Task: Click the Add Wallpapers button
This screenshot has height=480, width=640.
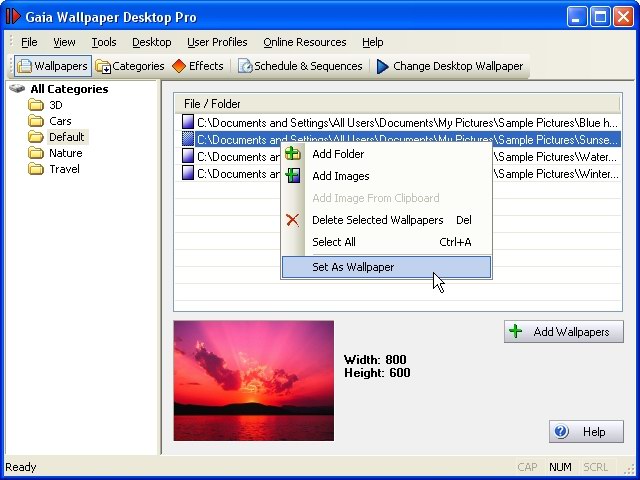Action: pos(564,331)
